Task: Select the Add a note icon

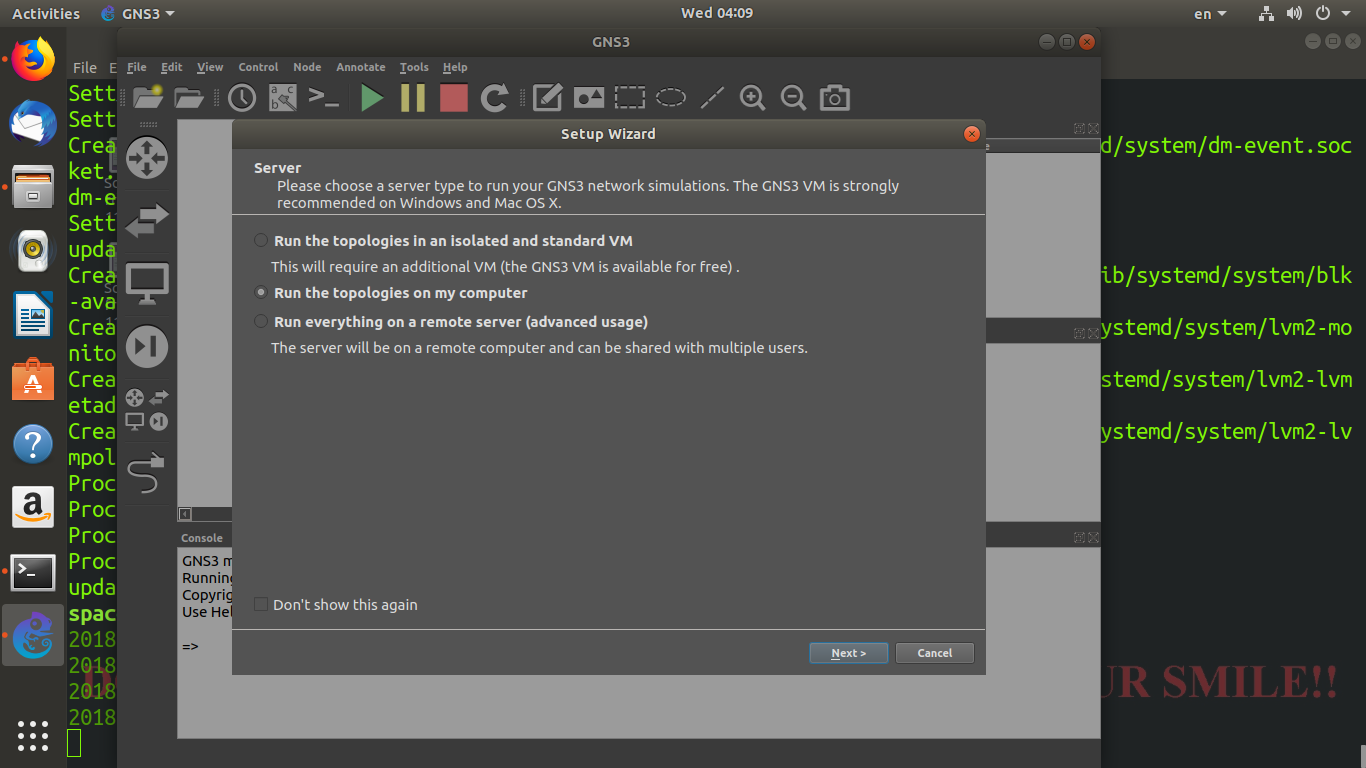Action: [x=547, y=97]
